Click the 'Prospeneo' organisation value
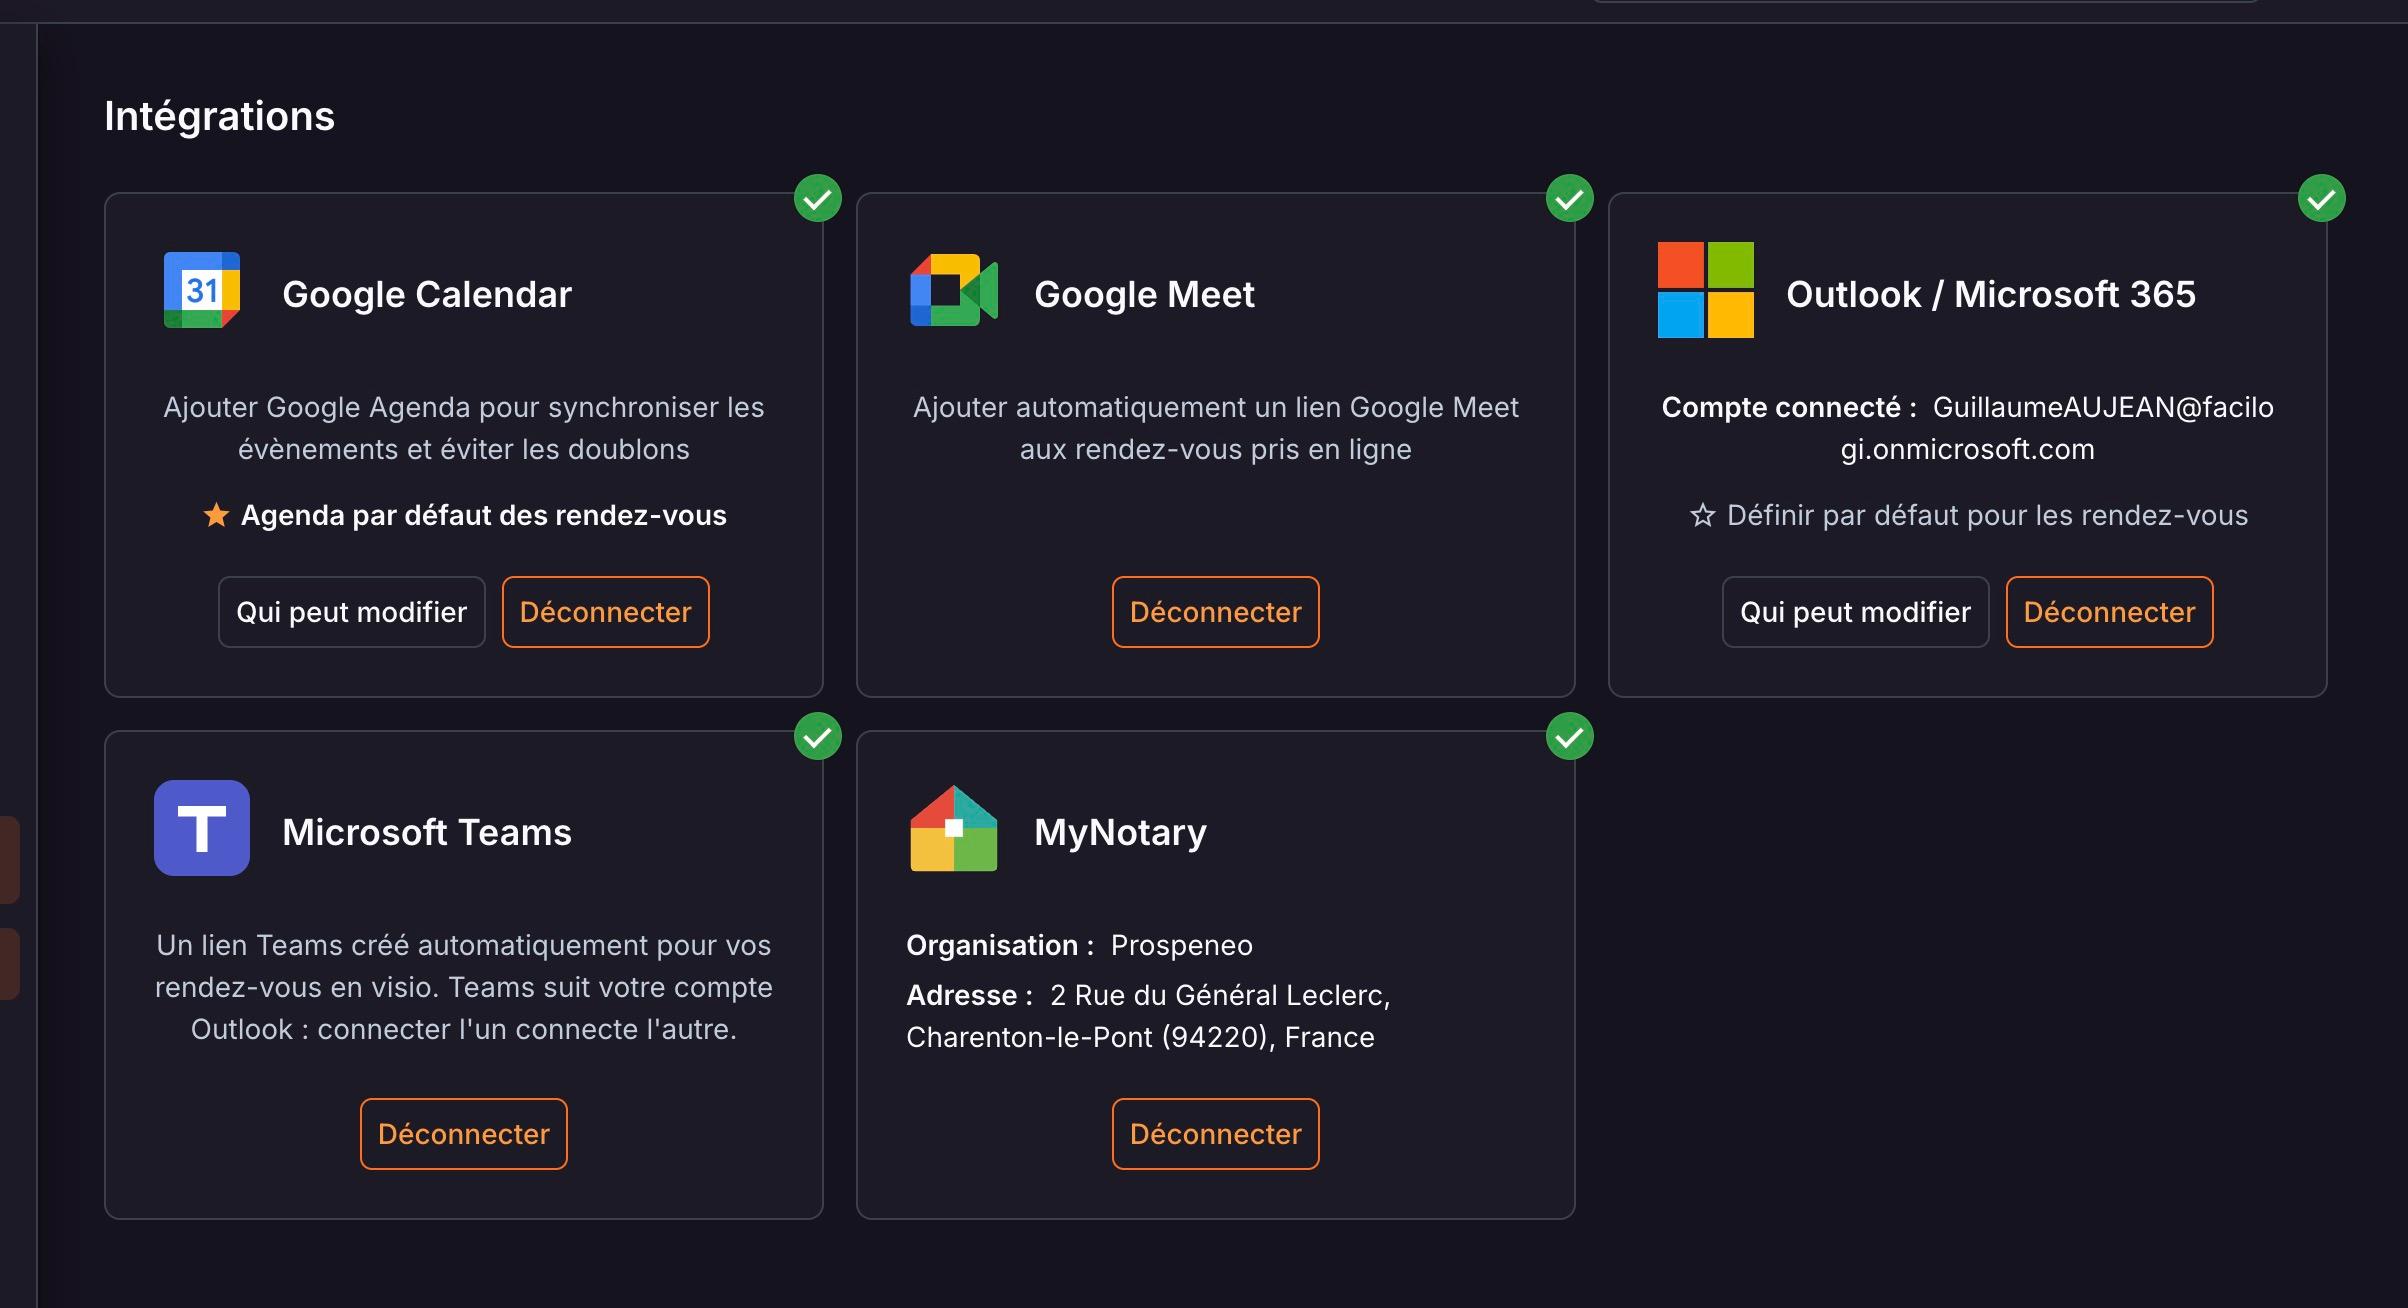 (x=1181, y=945)
